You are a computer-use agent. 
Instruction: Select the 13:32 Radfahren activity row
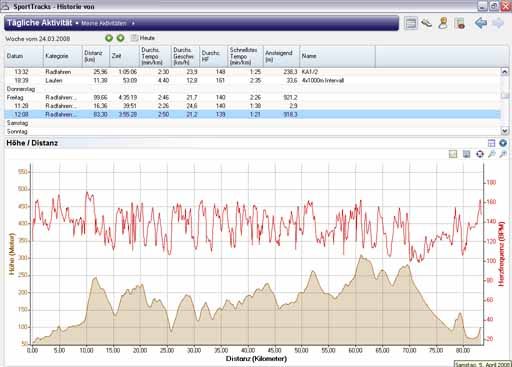[x=252, y=72]
